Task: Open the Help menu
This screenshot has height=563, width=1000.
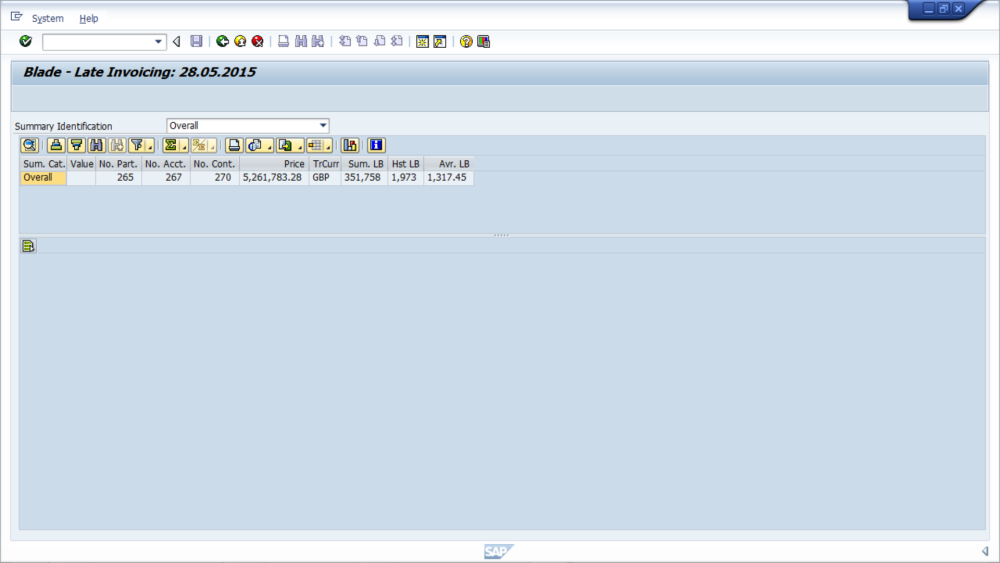Action: [x=89, y=18]
